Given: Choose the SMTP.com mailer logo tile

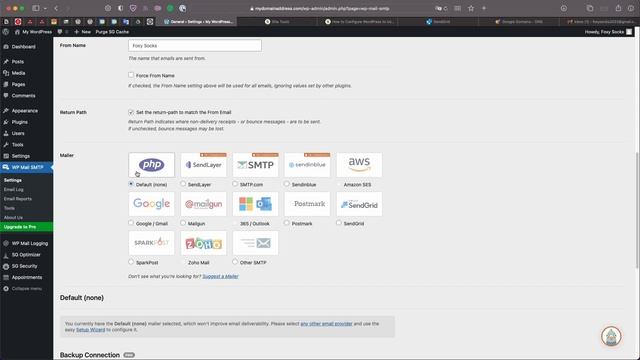Looking at the screenshot, I should [x=256, y=165].
